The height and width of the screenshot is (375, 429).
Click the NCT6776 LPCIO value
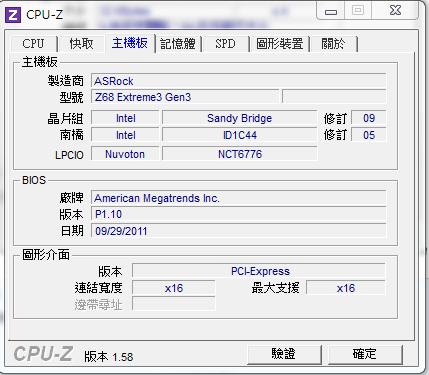(239, 154)
